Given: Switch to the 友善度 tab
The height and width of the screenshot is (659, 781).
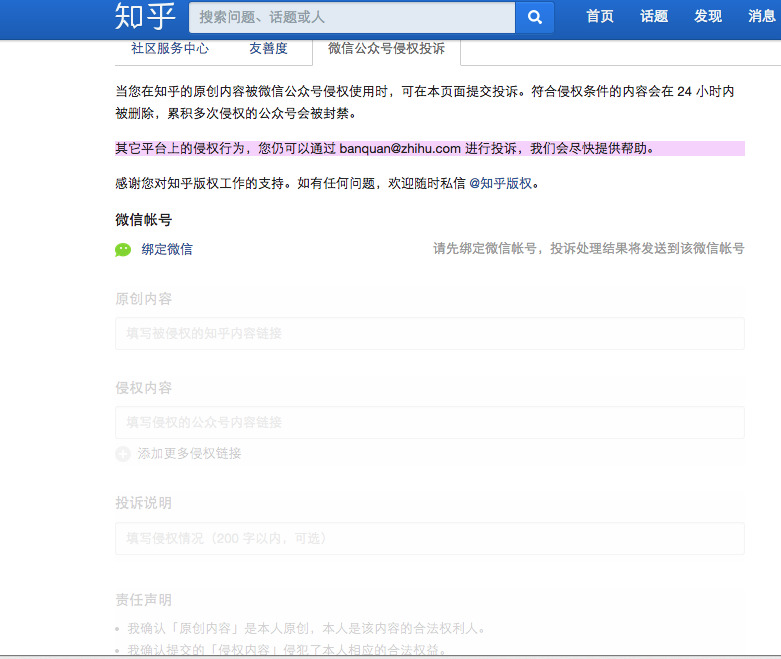Looking at the screenshot, I should pyautogui.click(x=268, y=48).
